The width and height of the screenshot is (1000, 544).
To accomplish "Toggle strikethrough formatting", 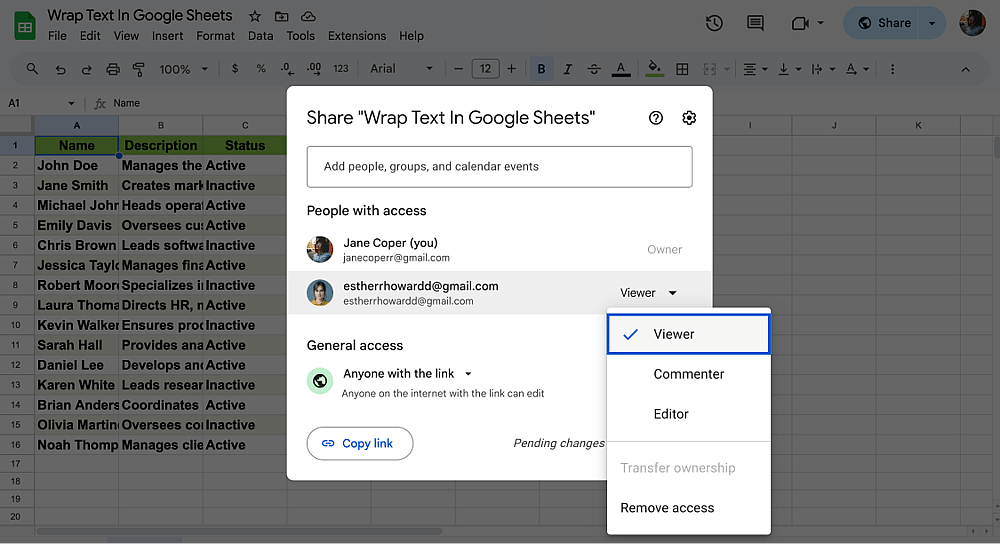I will (594, 69).
